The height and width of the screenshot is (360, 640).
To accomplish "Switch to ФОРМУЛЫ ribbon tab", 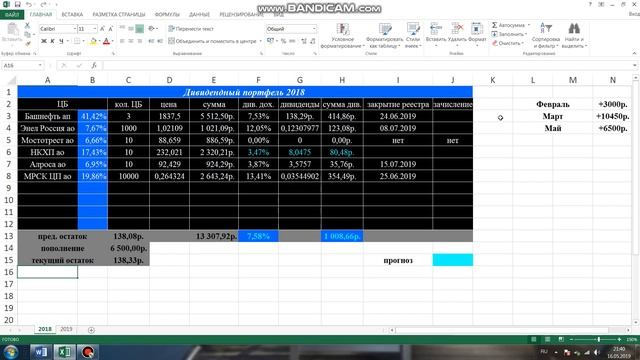I will (x=167, y=15).
